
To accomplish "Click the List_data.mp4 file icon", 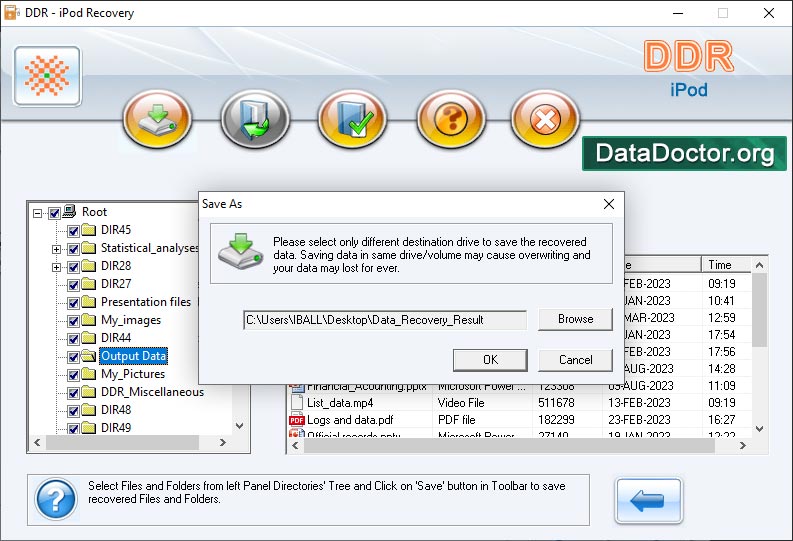I will pos(296,403).
